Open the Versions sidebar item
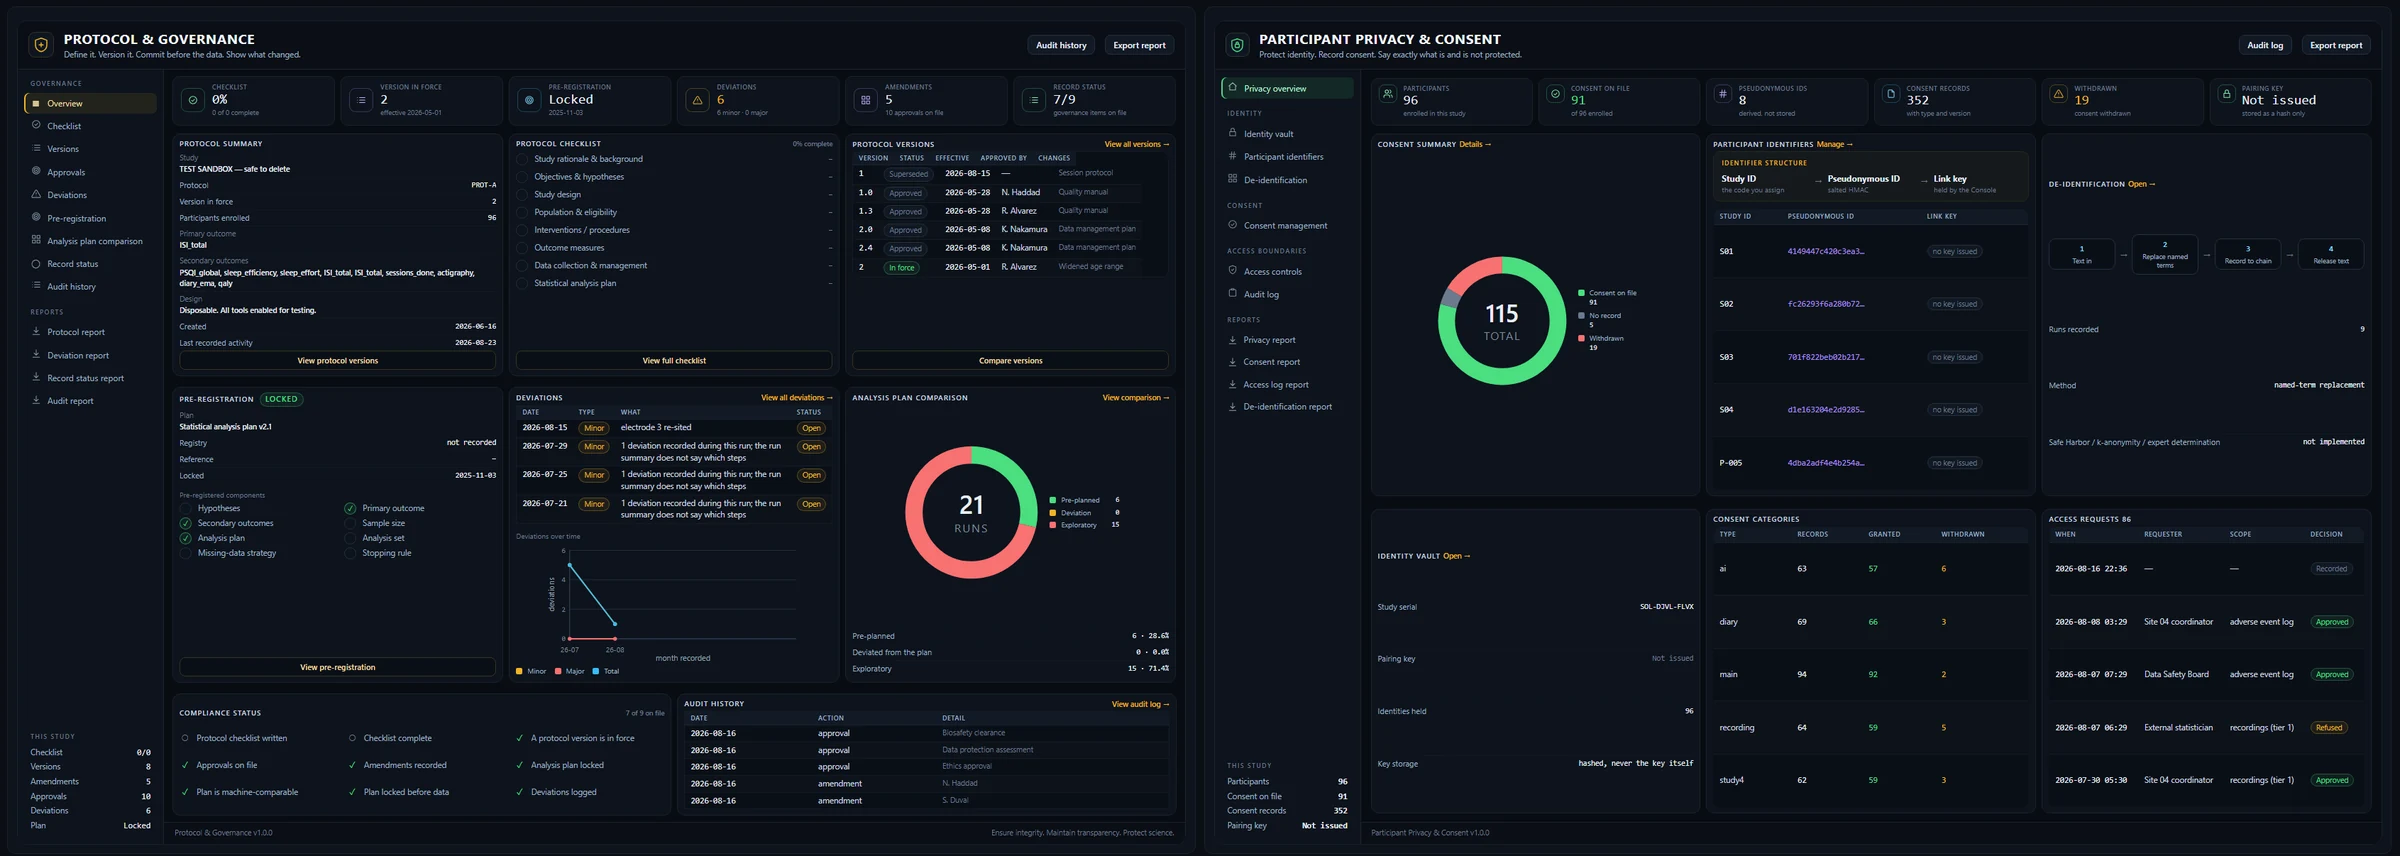2400x856 pixels. 90,149
